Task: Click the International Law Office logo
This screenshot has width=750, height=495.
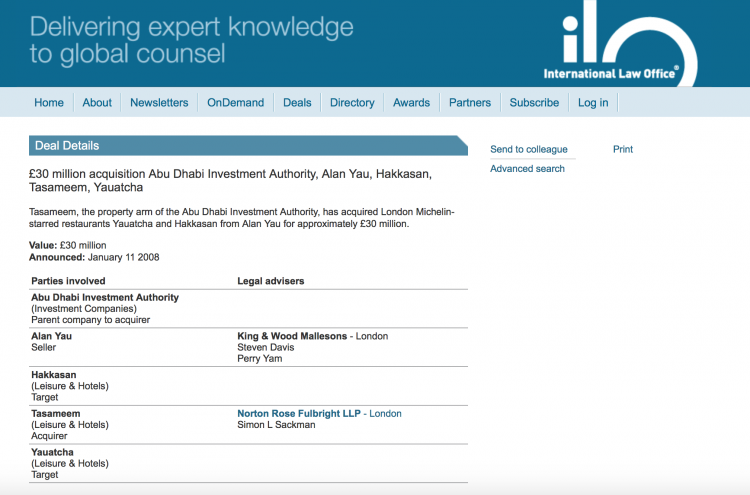Action: (x=620, y=44)
